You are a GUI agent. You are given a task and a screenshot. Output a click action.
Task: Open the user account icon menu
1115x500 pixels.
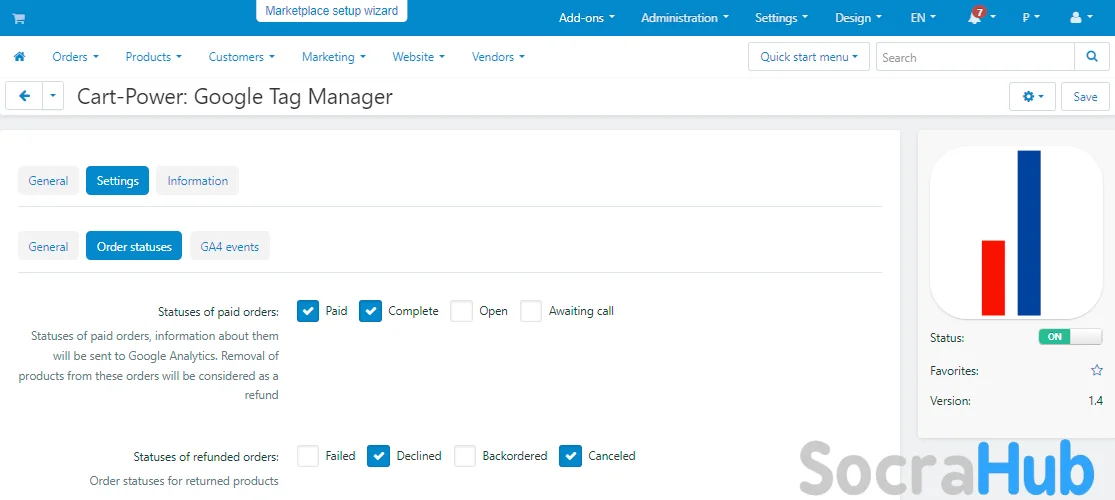[x=1080, y=18]
